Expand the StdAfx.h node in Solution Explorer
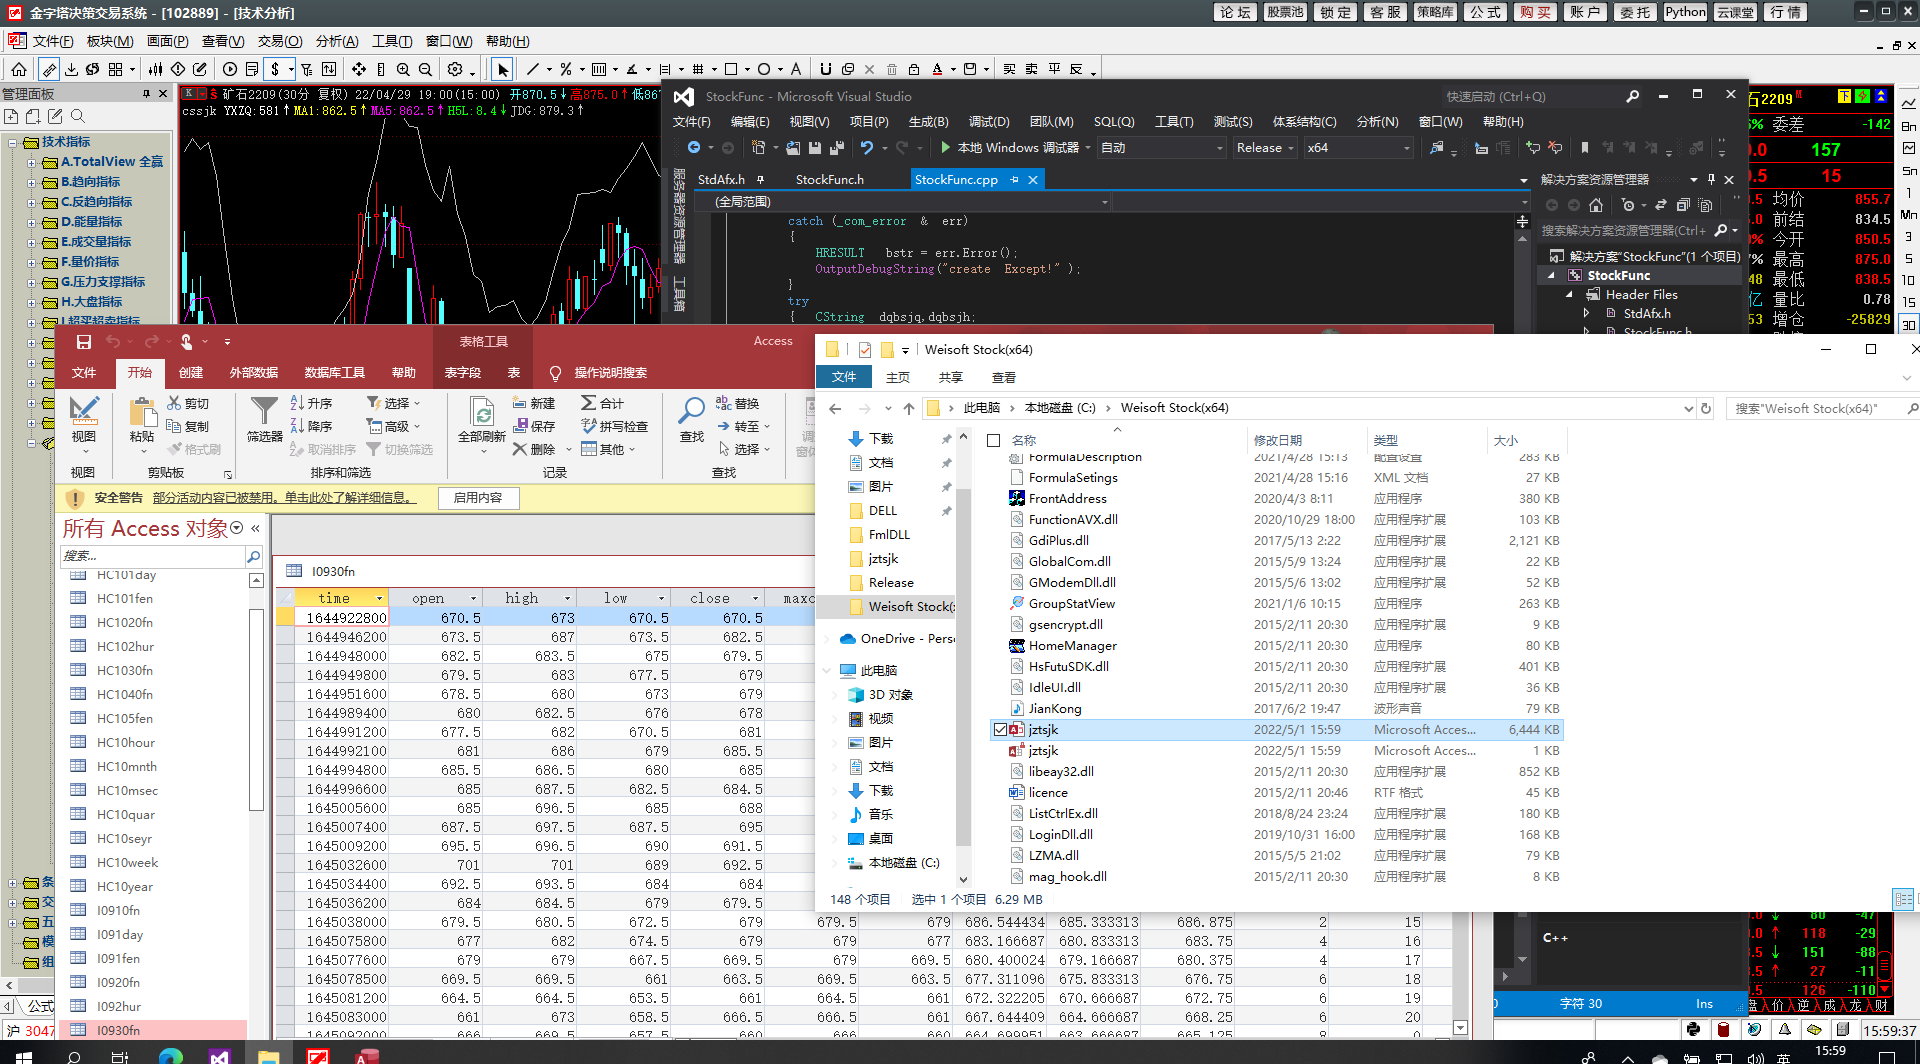1920x1064 pixels. pos(1587,314)
